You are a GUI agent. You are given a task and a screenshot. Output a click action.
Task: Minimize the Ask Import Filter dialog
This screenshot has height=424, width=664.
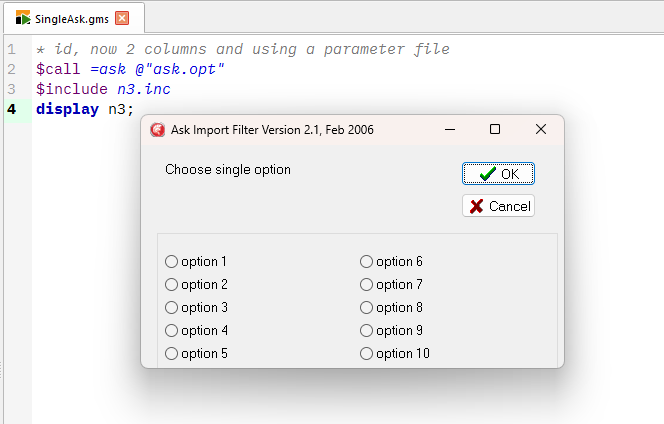click(x=449, y=129)
